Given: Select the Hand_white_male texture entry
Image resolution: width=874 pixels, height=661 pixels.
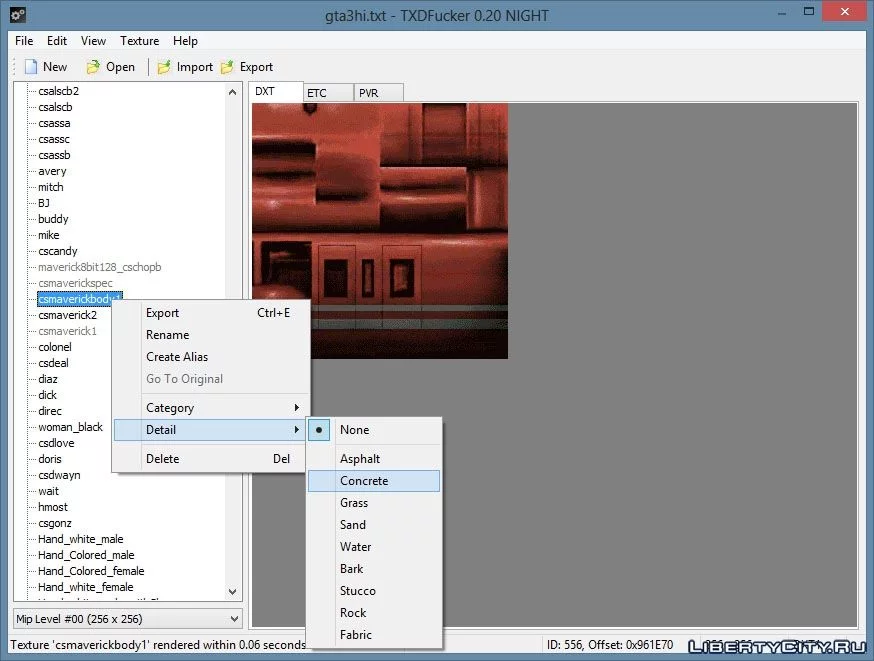Looking at the screenshot, I should coord(81,539).
